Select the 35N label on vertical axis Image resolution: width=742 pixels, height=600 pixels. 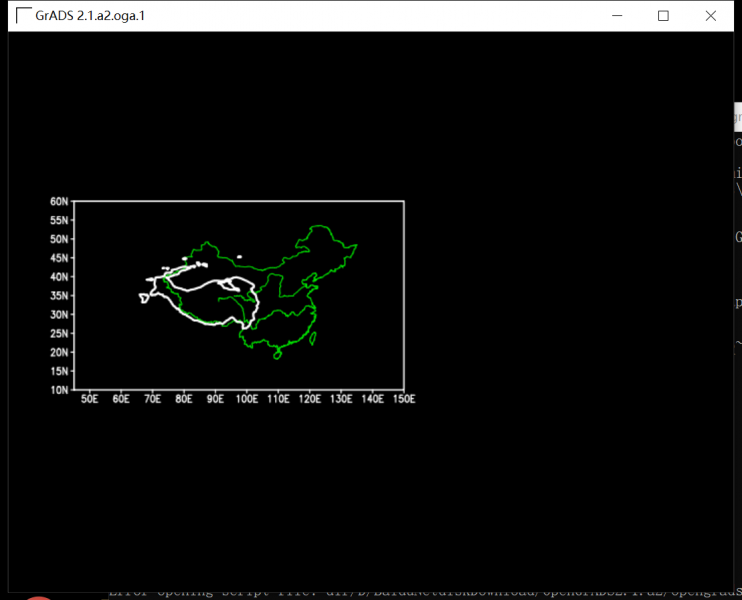59,296
